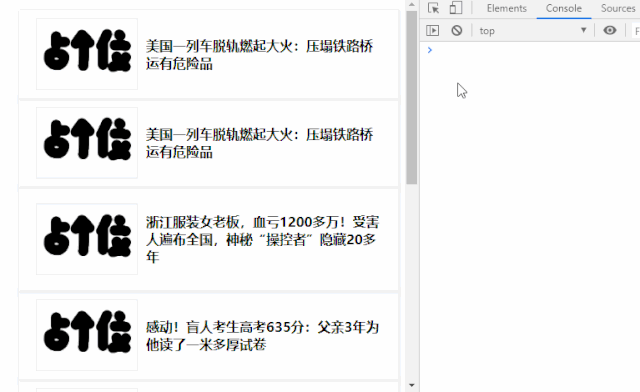
Task: Click the page vertical scrollbar thumb
Action: click(x=411, y=98)
